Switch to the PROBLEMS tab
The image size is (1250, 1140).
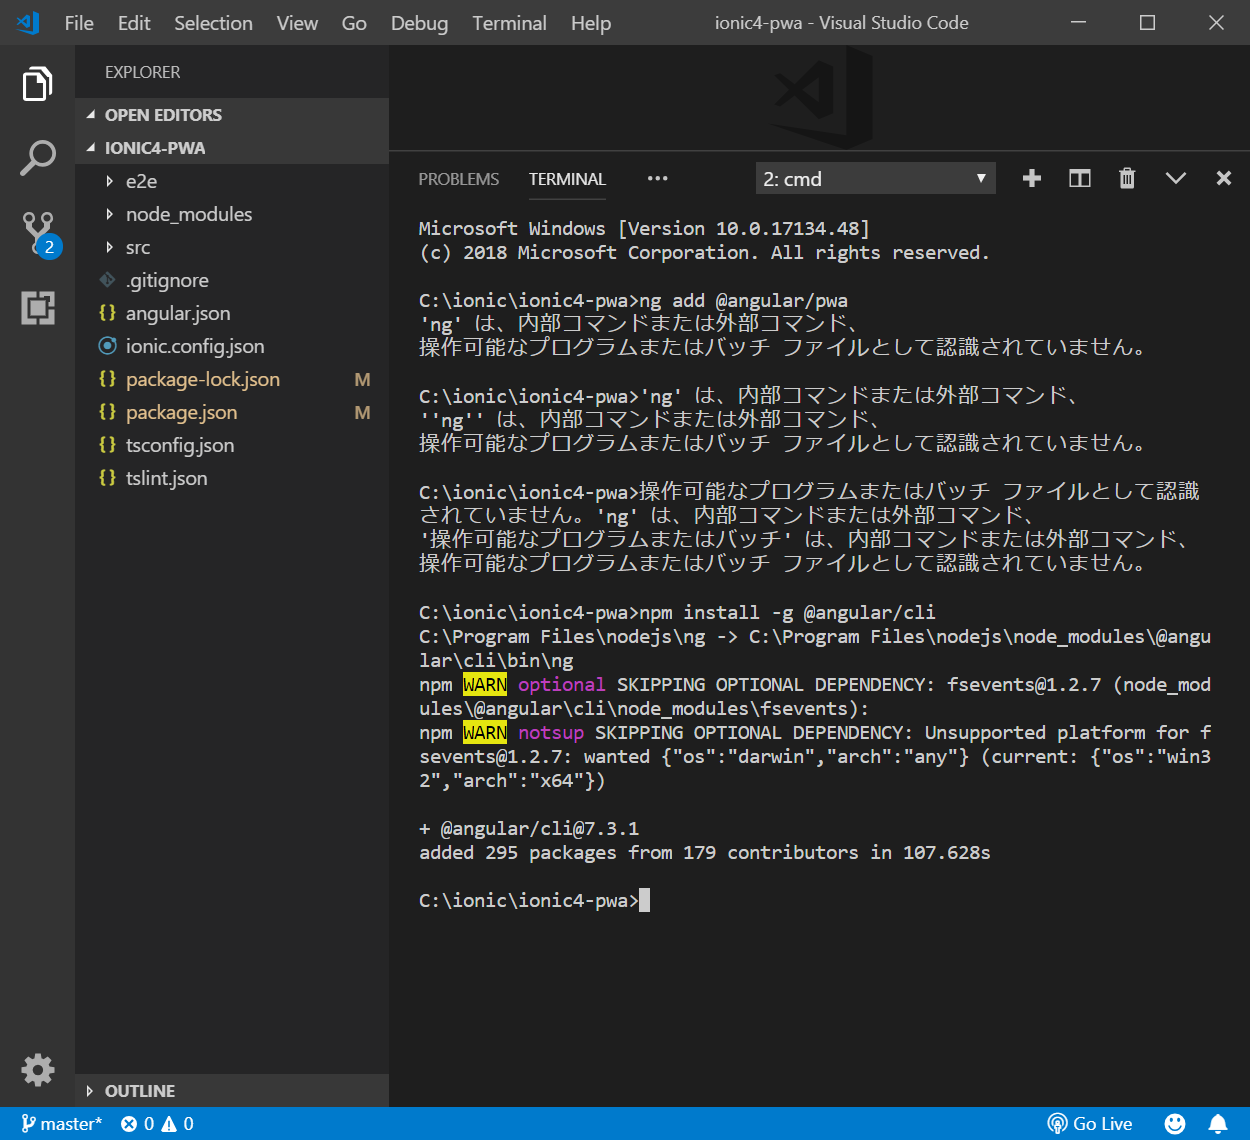[459, 179]
